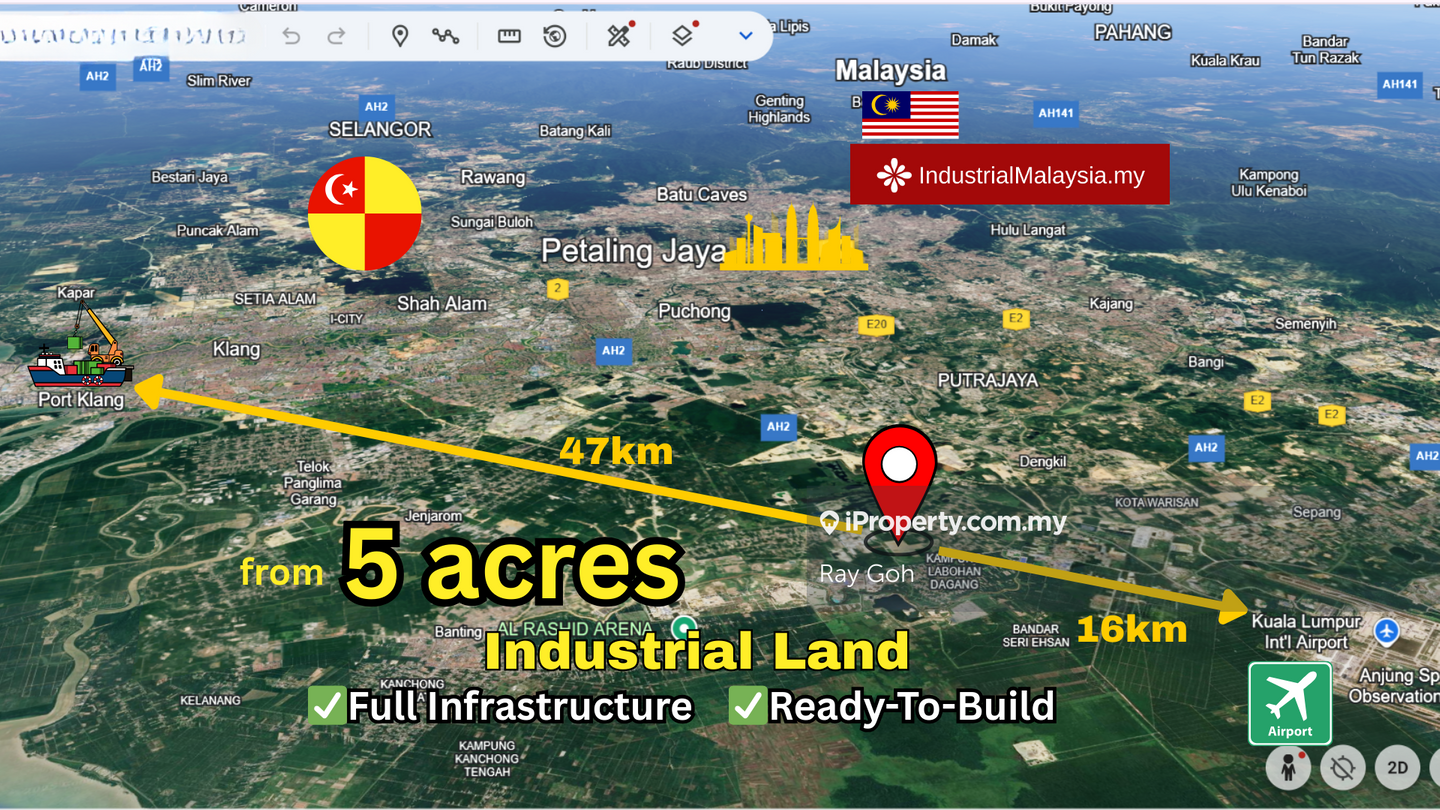Image resolution: width=1440 pixels, height=810 pixels.
Task: Click the green Al Rashid Arena marker
Action: (x=684, y=627)
